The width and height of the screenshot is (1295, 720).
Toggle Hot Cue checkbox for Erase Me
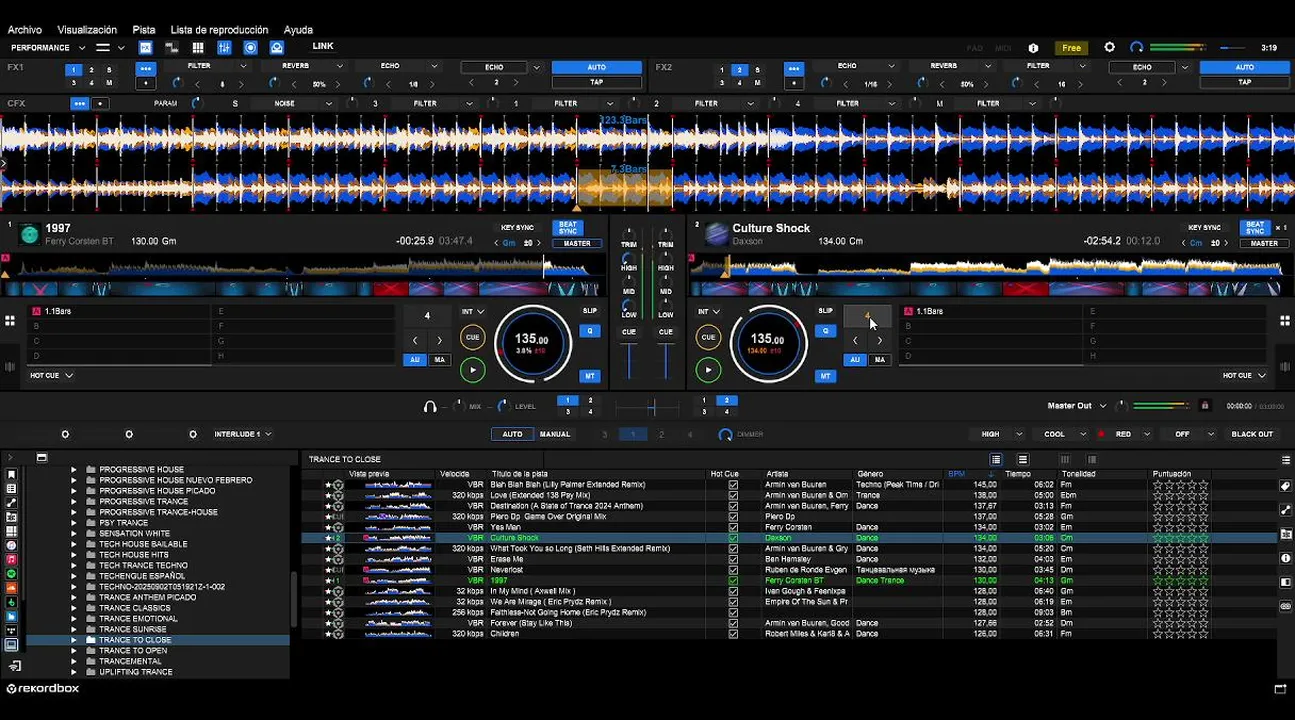tap(733, 559)
